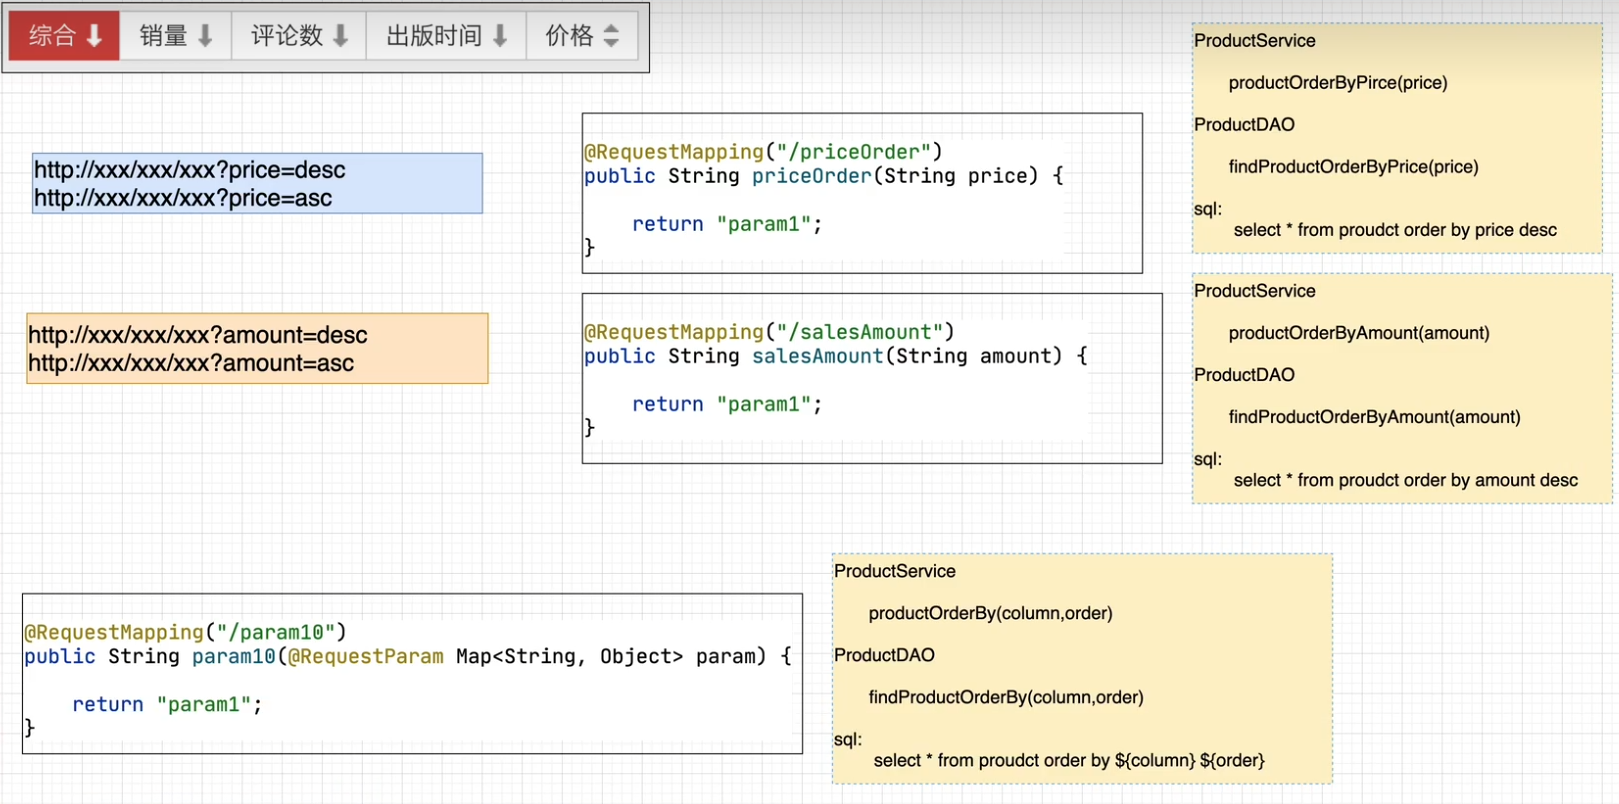Screen dimensions: 1619x804
Task: Click the 价格 up-down sort arrows
Action: [x=611, y=36]
